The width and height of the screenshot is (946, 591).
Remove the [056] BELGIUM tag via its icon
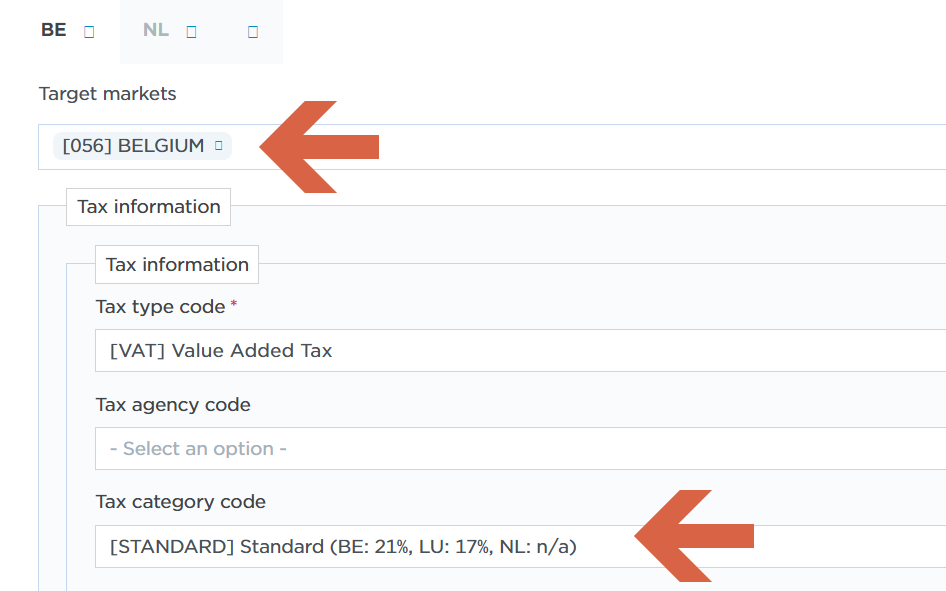(218, 146)
